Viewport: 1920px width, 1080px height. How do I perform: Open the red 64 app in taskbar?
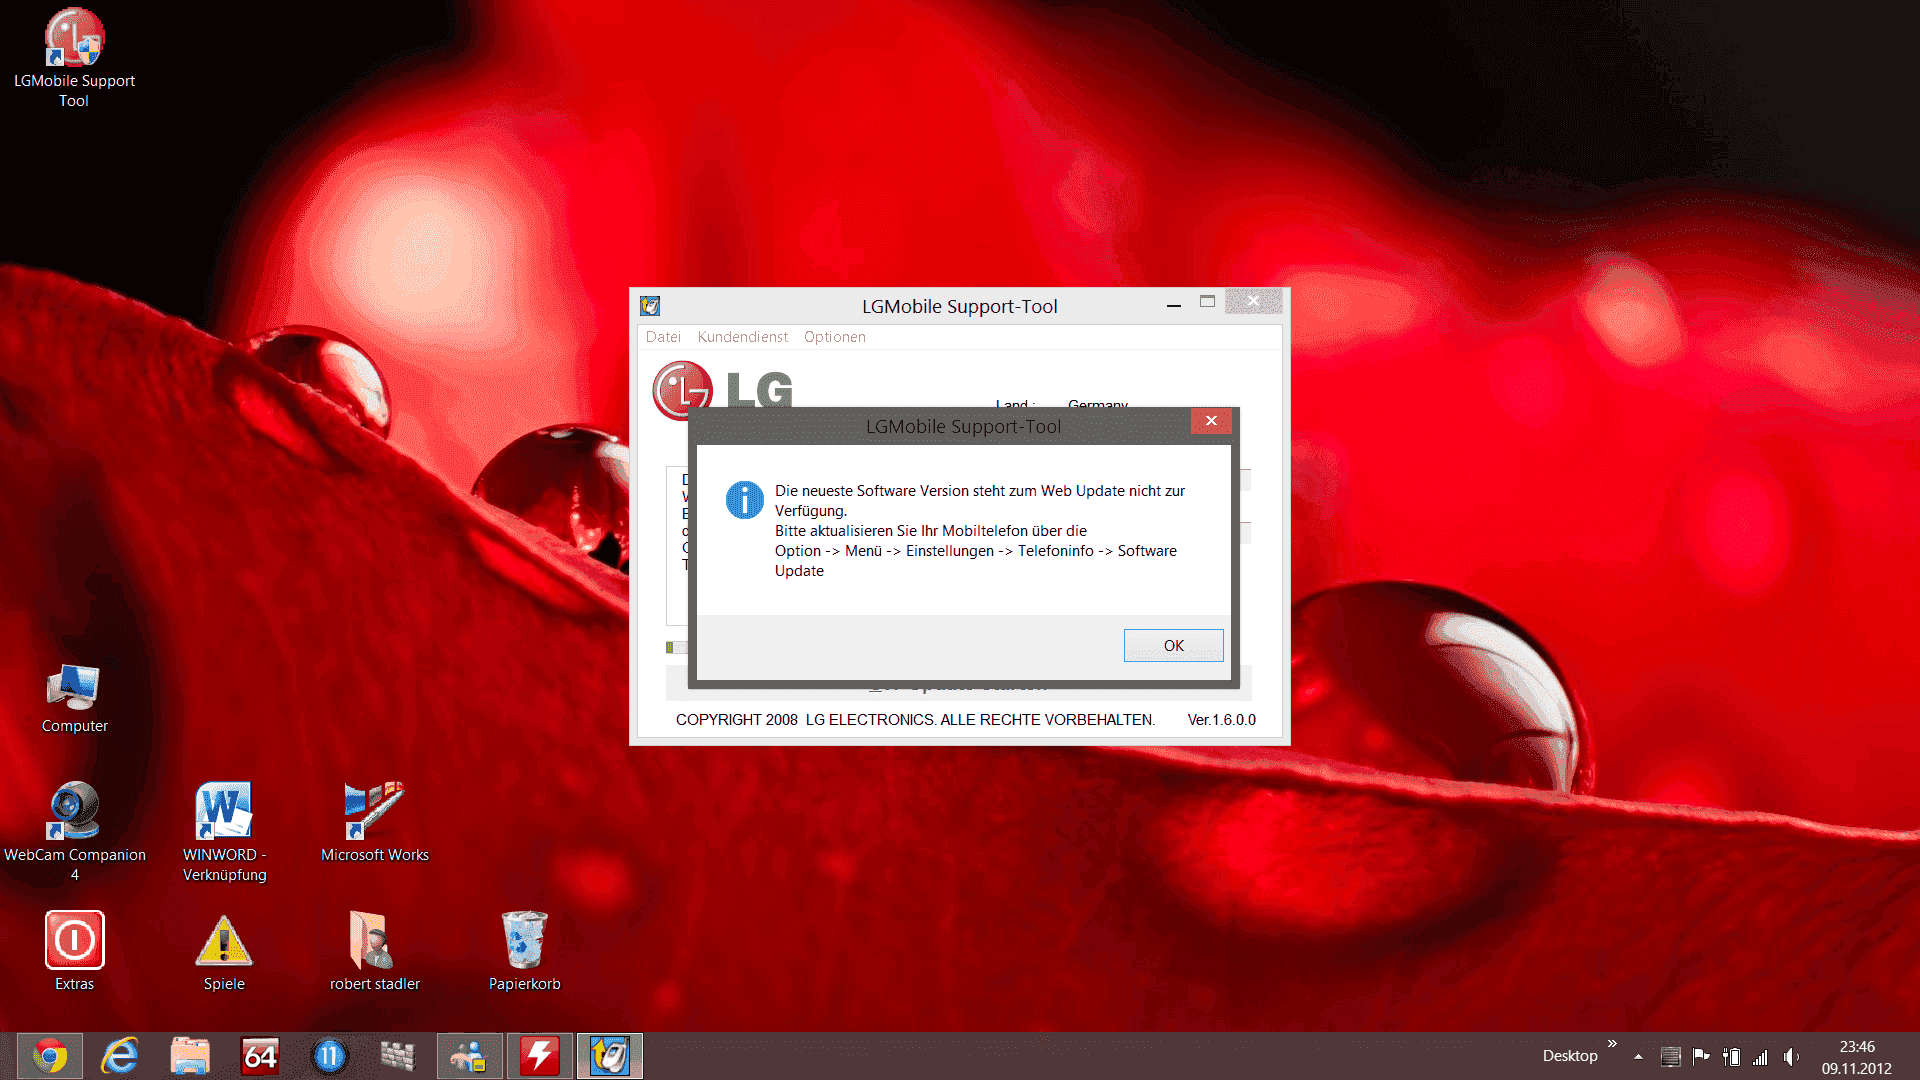tap(260, 1056)
